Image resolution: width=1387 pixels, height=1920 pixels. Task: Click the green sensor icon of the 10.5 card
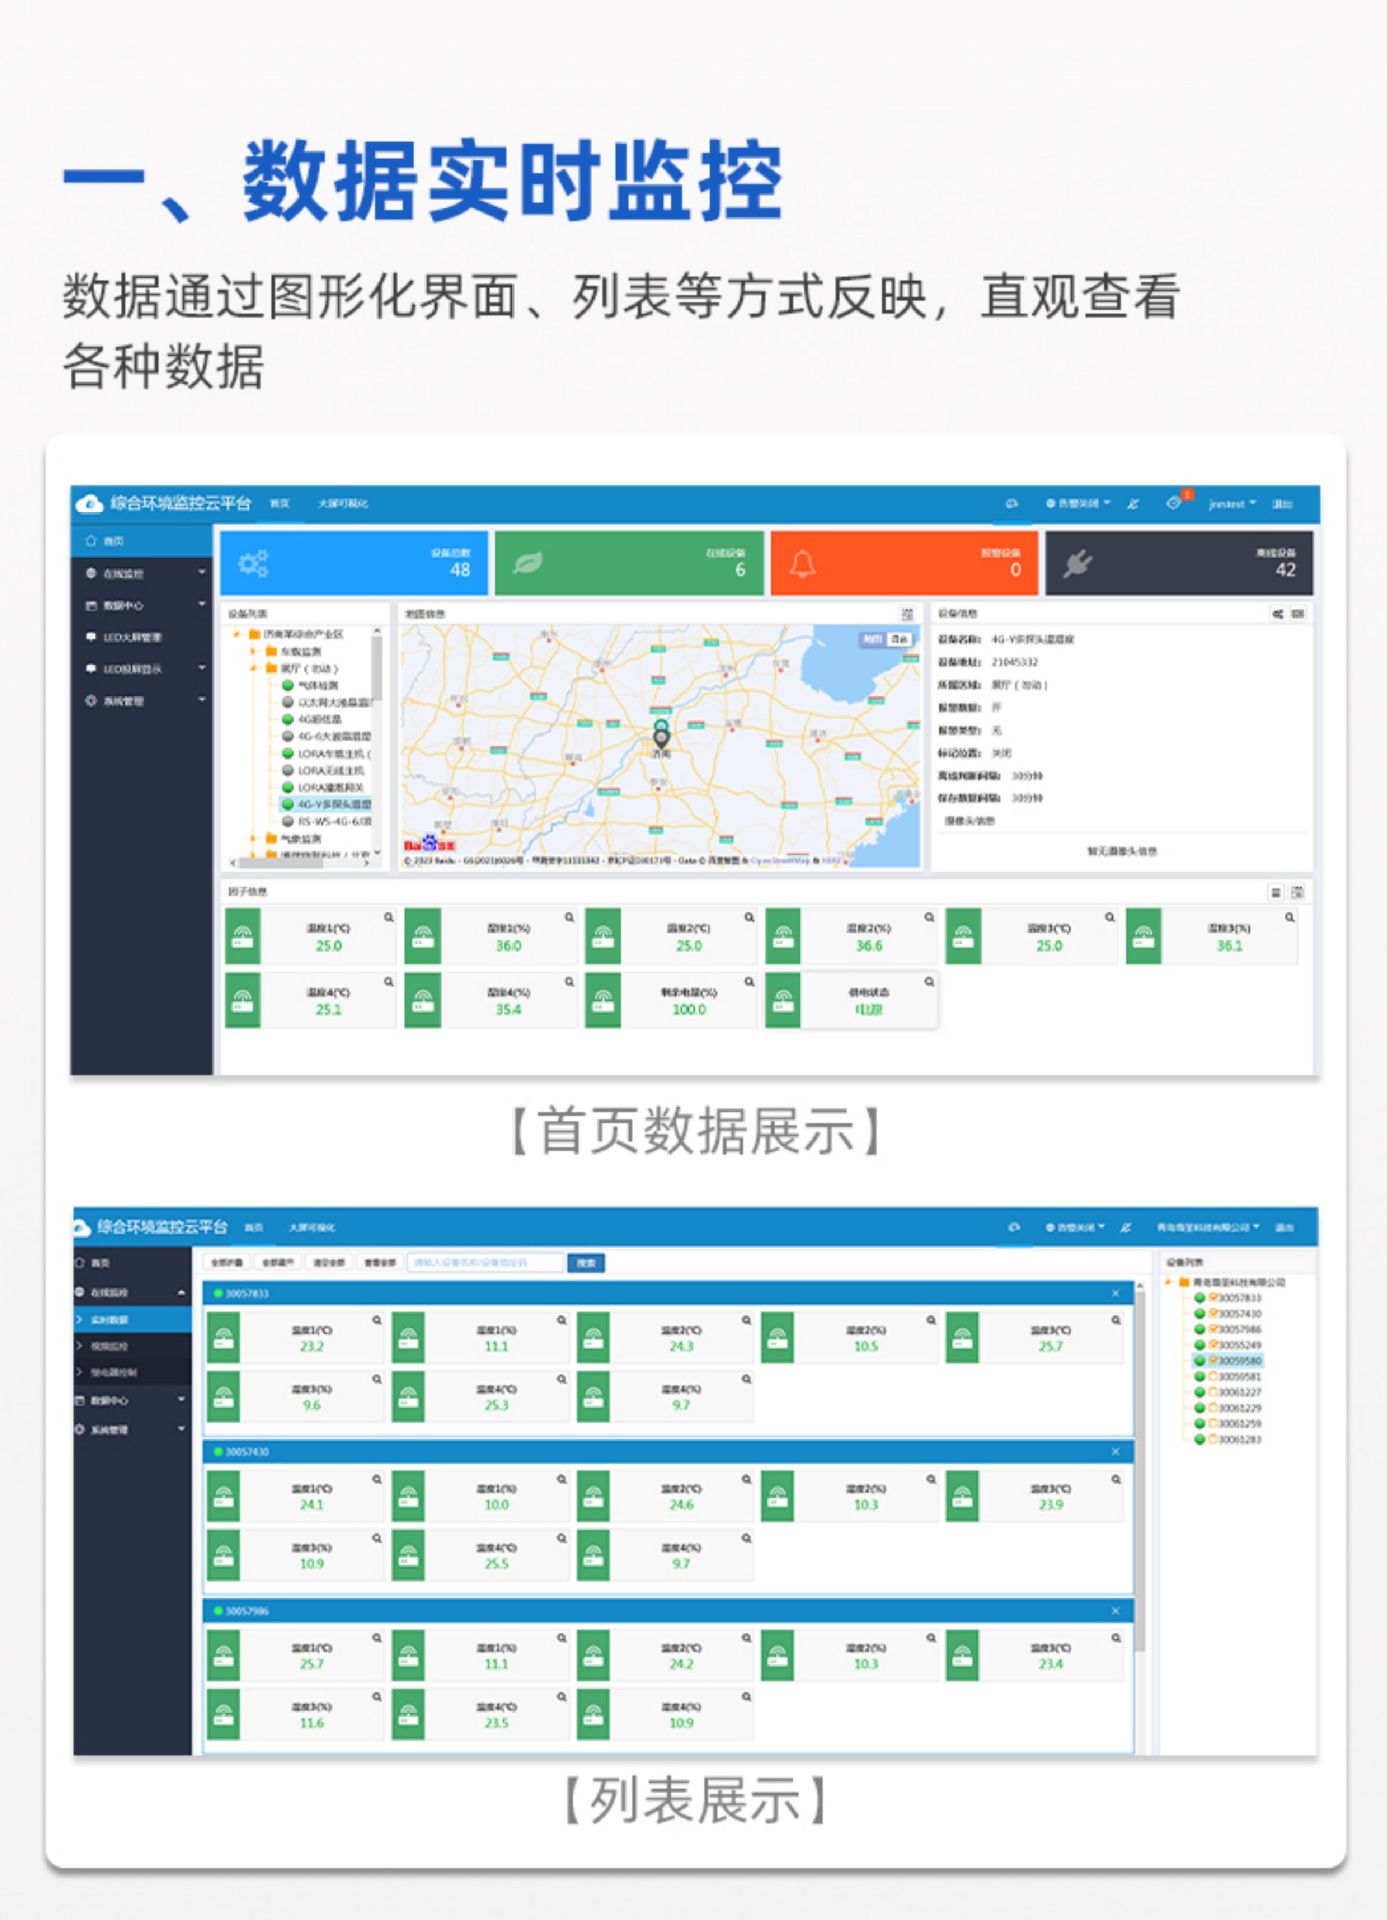click(x=778, y=1338)
